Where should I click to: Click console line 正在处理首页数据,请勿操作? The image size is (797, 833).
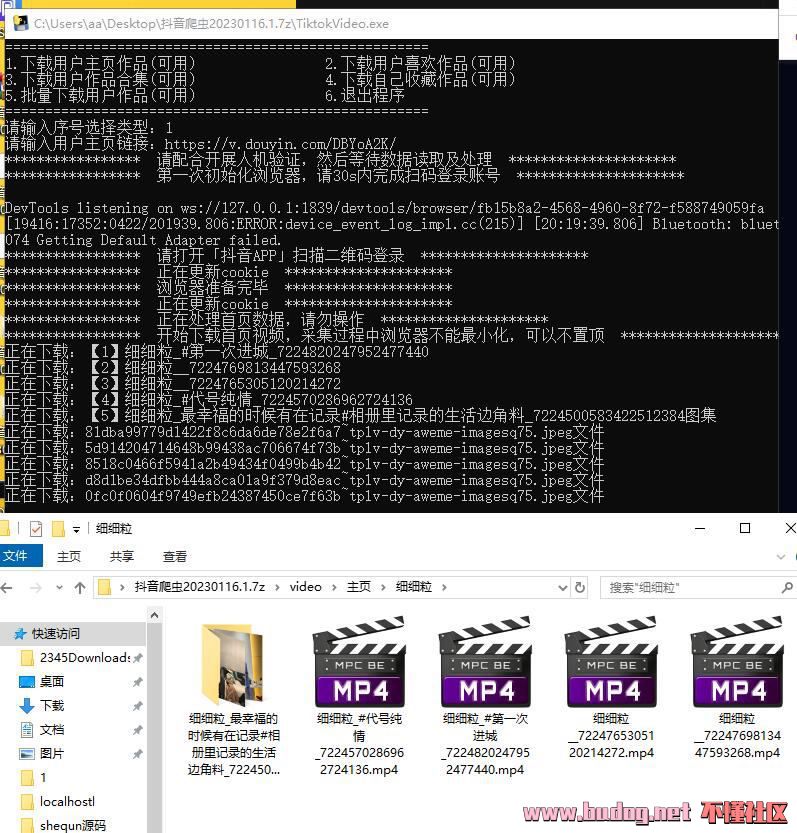click(260, 319)
